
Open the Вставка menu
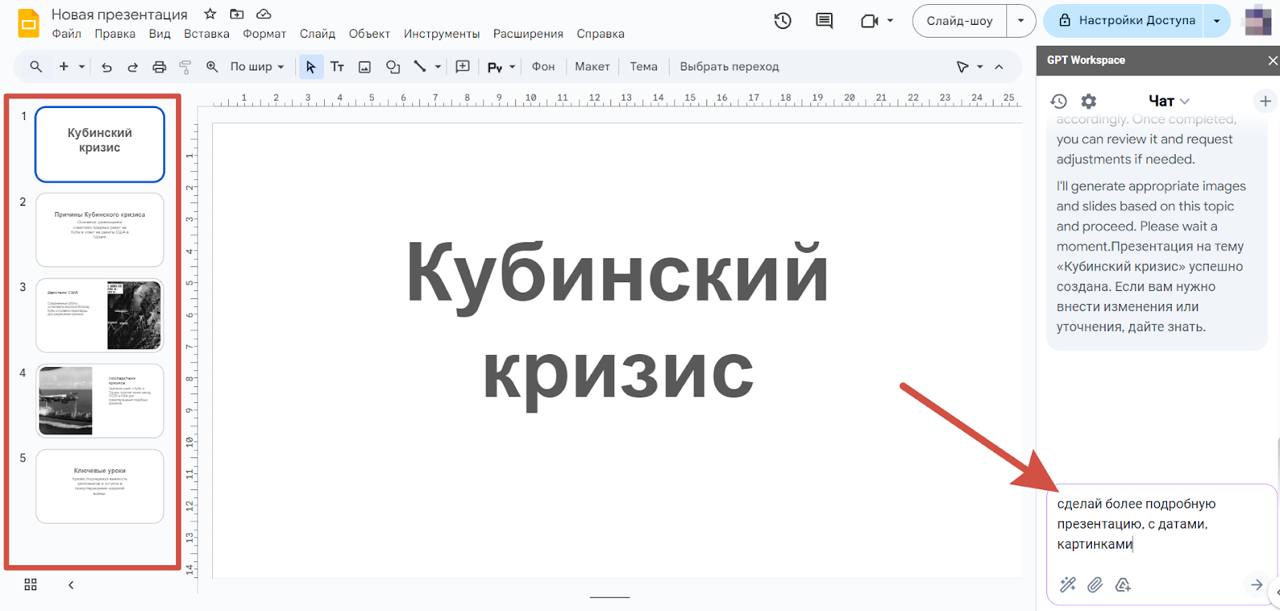(207, 34)
